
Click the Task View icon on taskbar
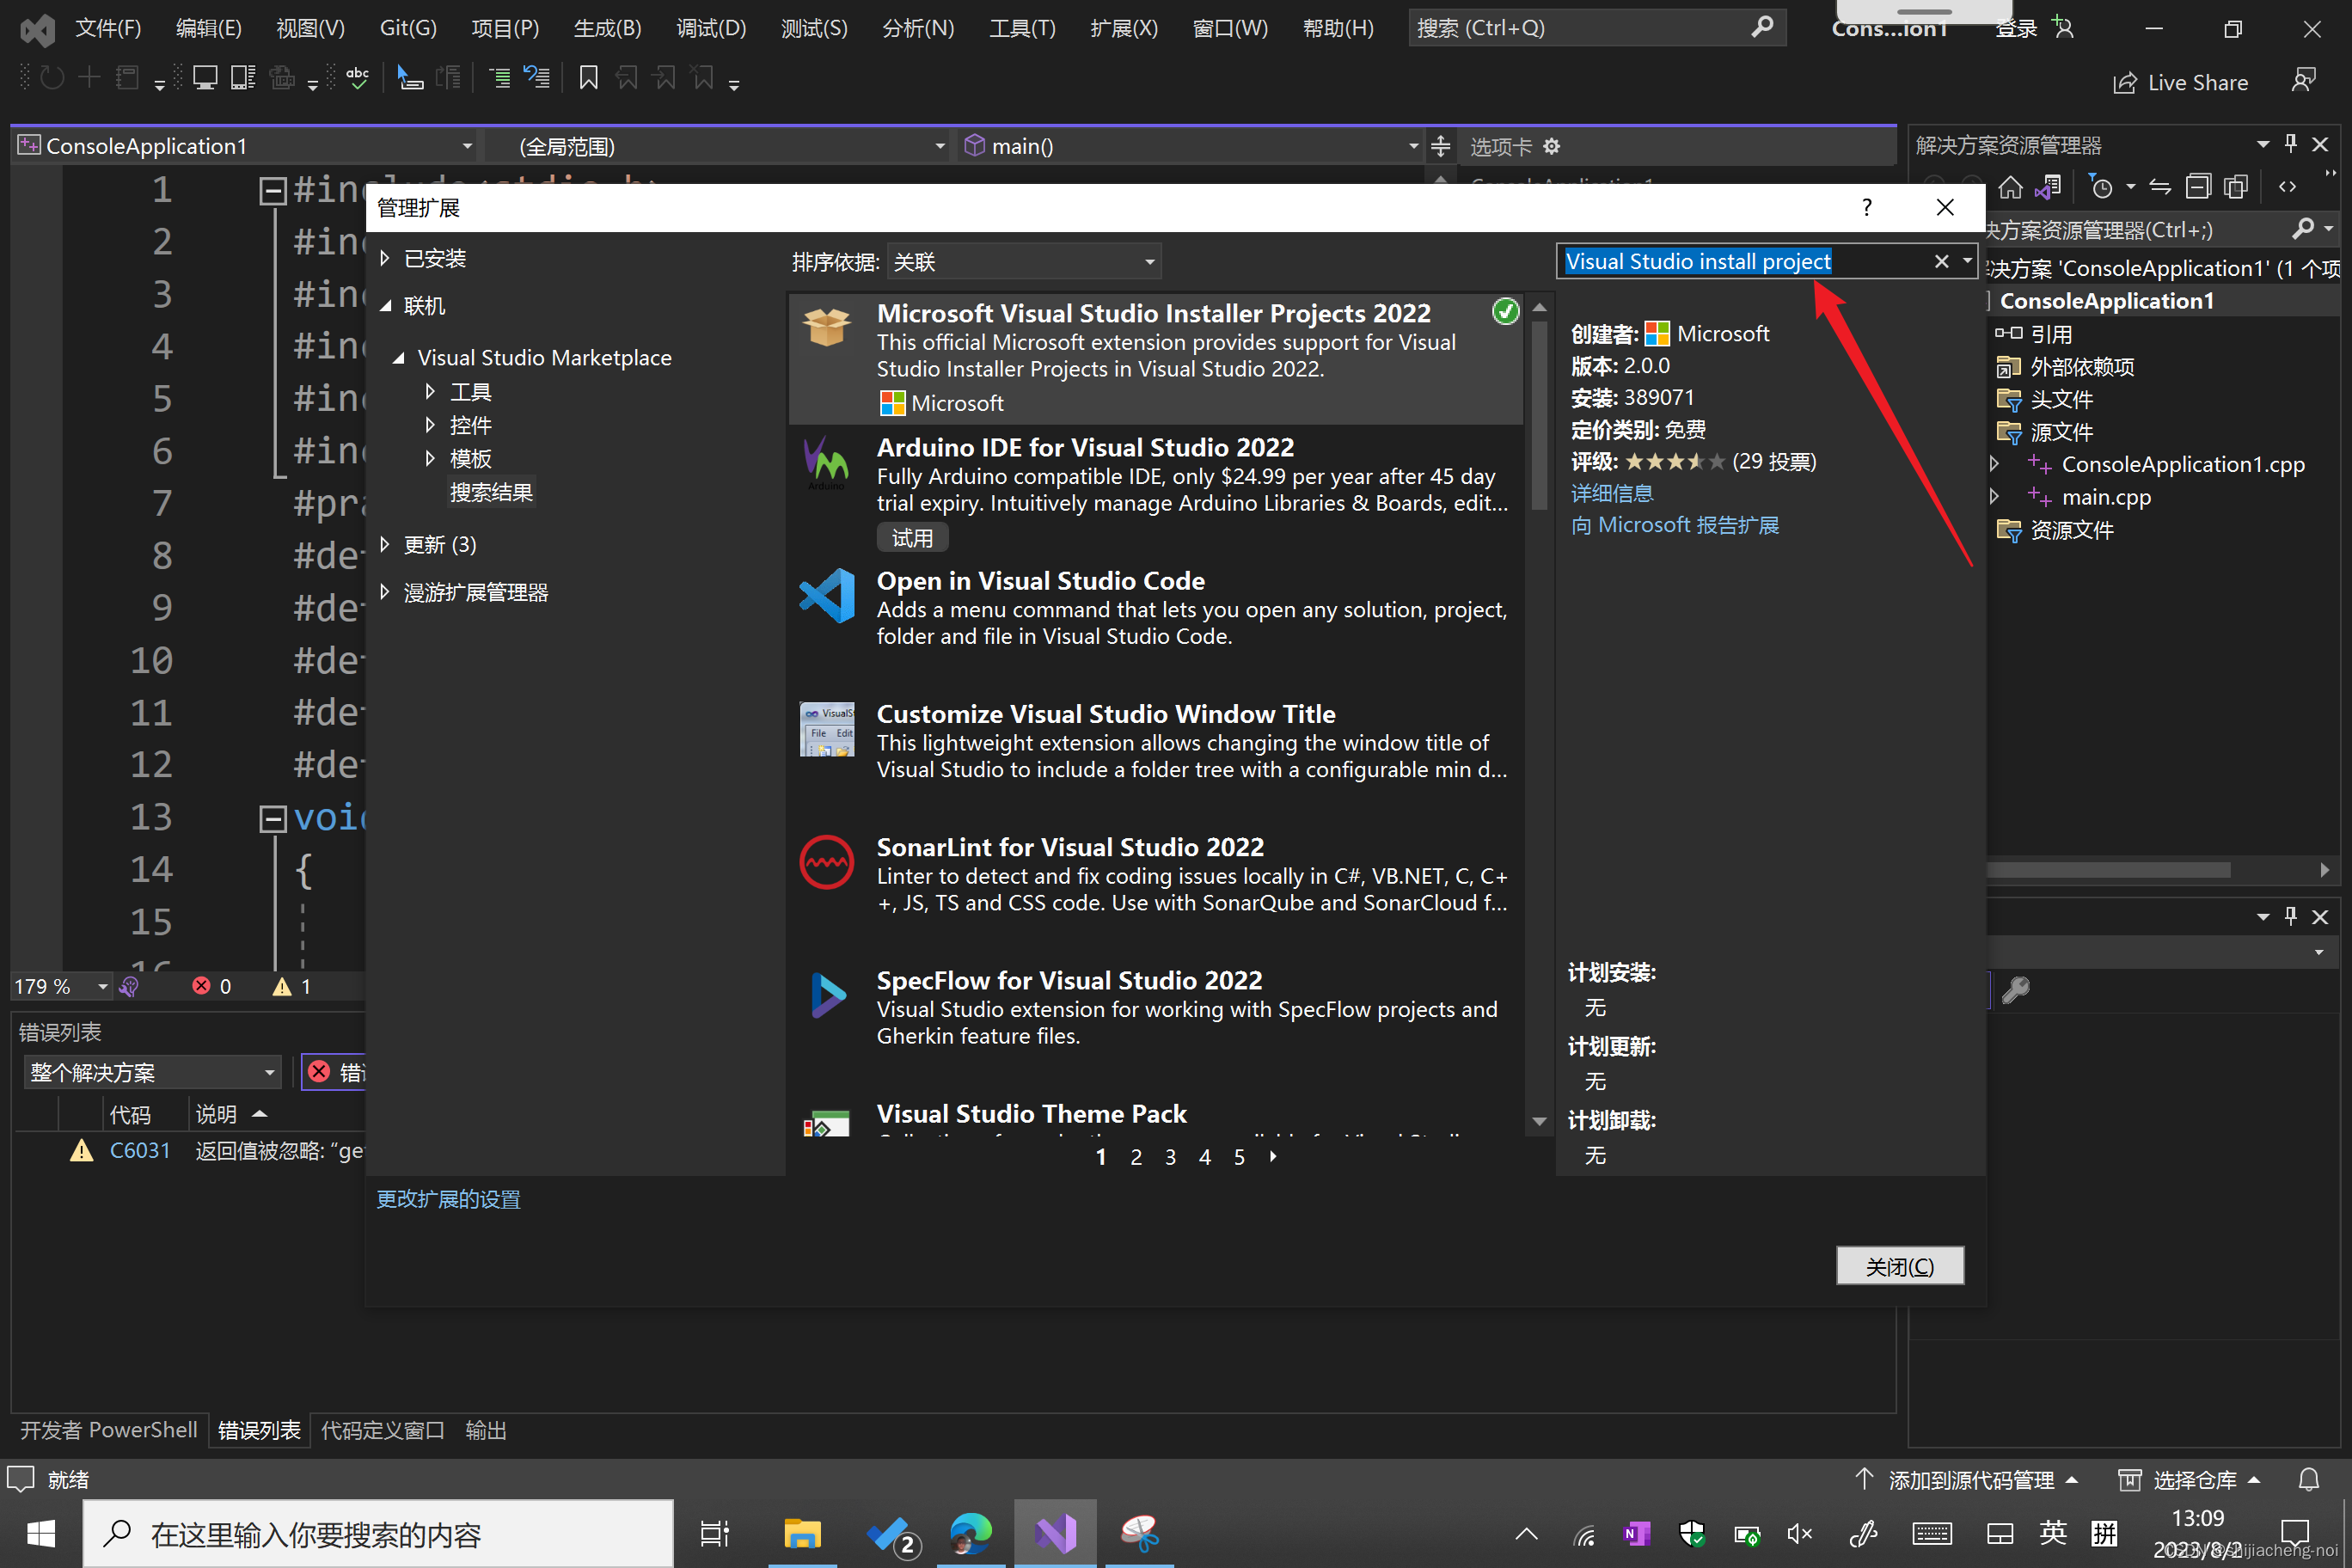point(714,1533)
